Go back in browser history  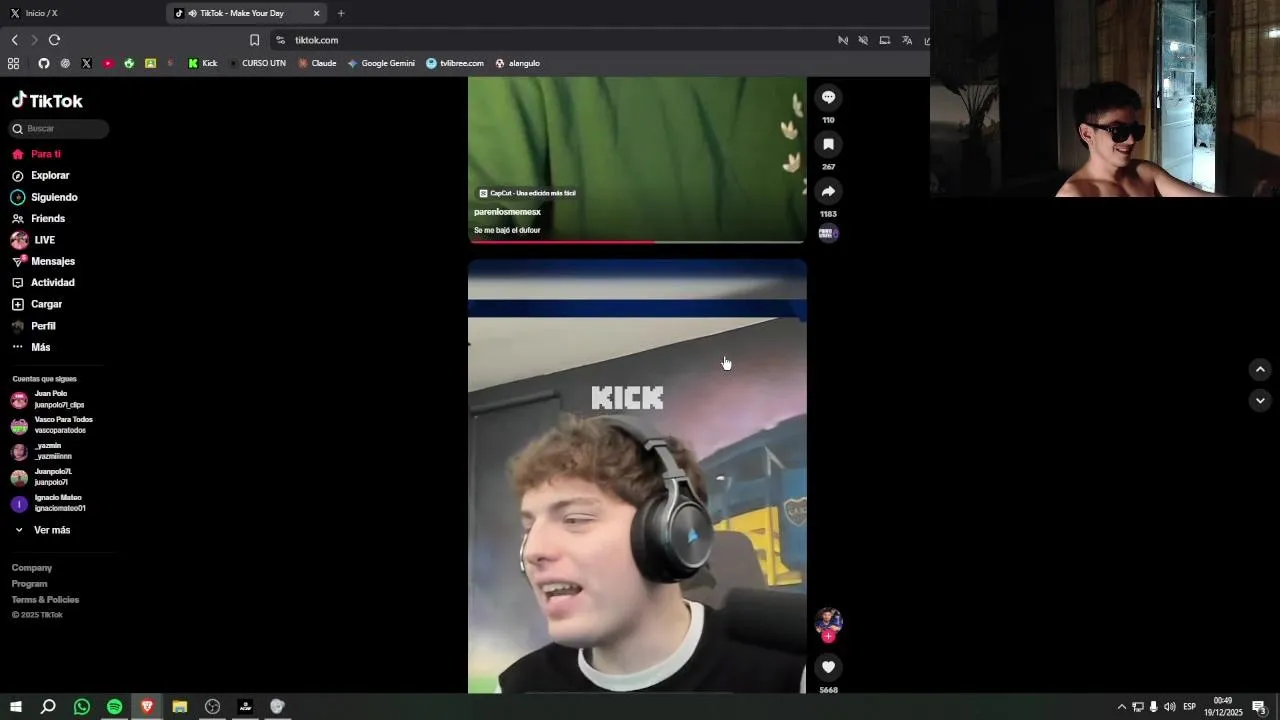click(x=14, y=40)
